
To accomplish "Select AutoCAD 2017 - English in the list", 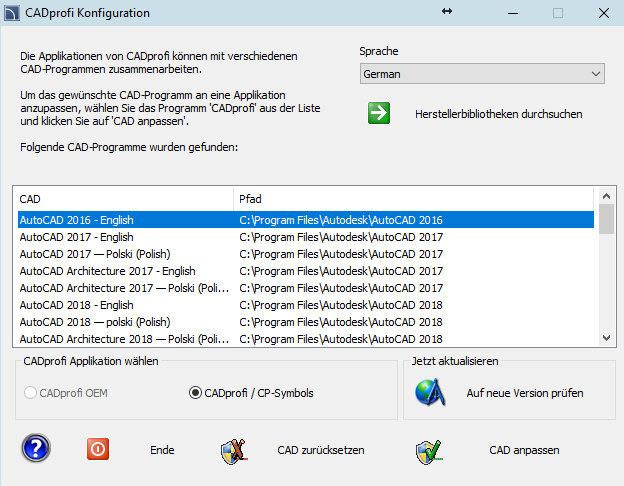I will pos(77,237).
